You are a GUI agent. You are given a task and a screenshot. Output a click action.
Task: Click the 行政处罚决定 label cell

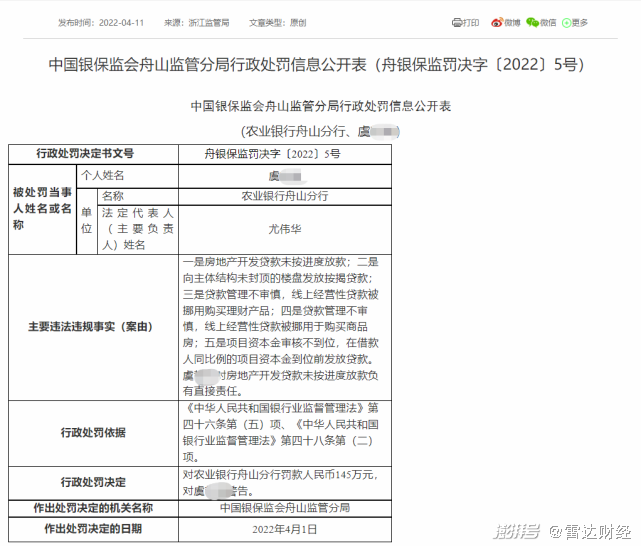[x=93, y=483]
